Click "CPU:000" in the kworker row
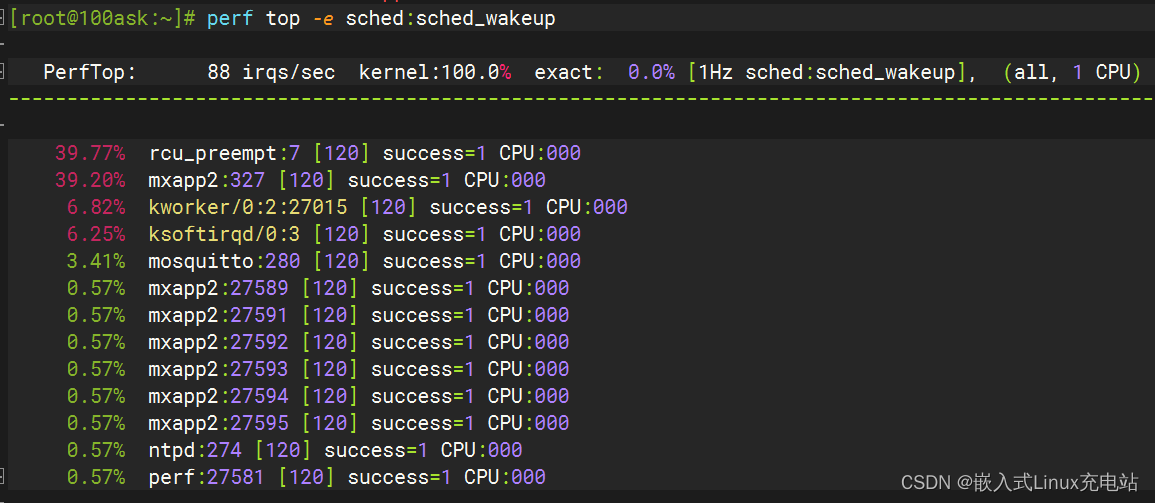The height and width of the screenshot is (503, 1155). [587, 207]
